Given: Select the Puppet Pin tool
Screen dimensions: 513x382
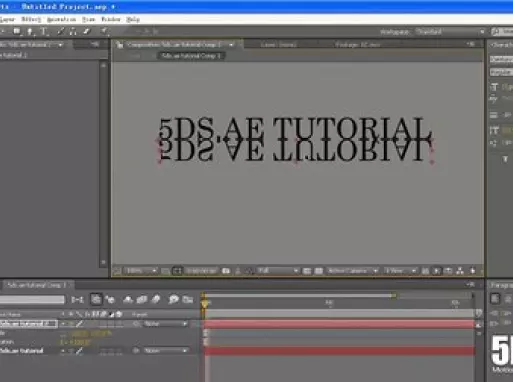Looking at the screenshot, I should tap(104, 32).
